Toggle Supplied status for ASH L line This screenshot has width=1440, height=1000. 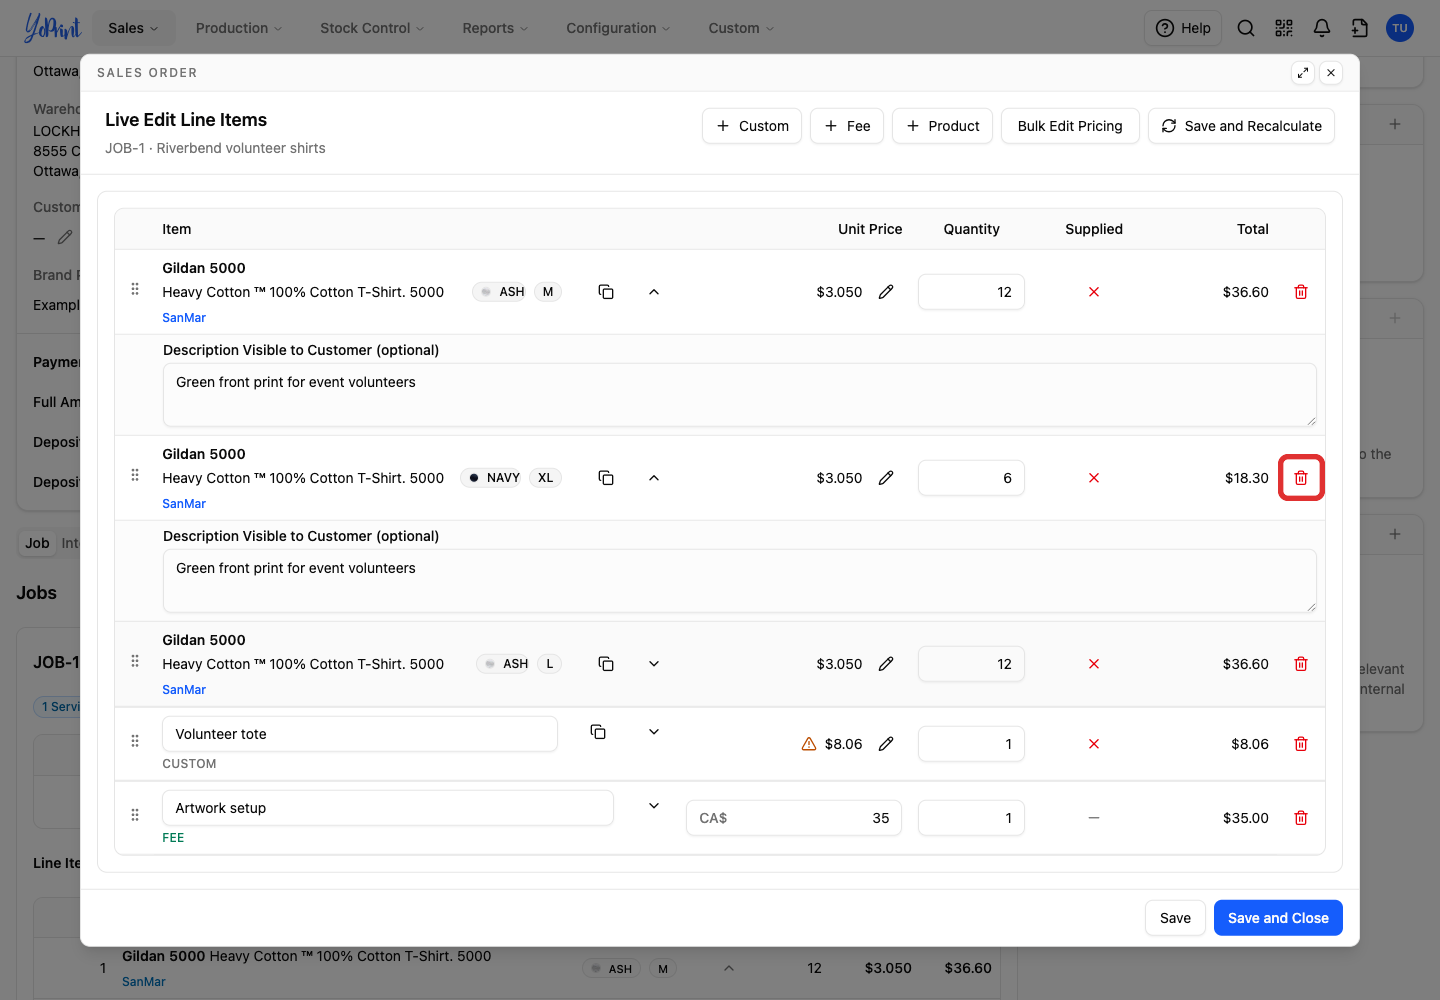(x=1094, y=664)
